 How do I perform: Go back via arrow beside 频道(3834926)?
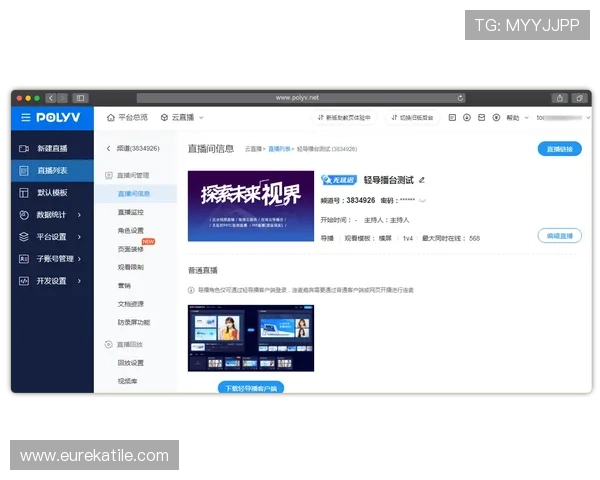pyautogui.click(x=108, y=149)
